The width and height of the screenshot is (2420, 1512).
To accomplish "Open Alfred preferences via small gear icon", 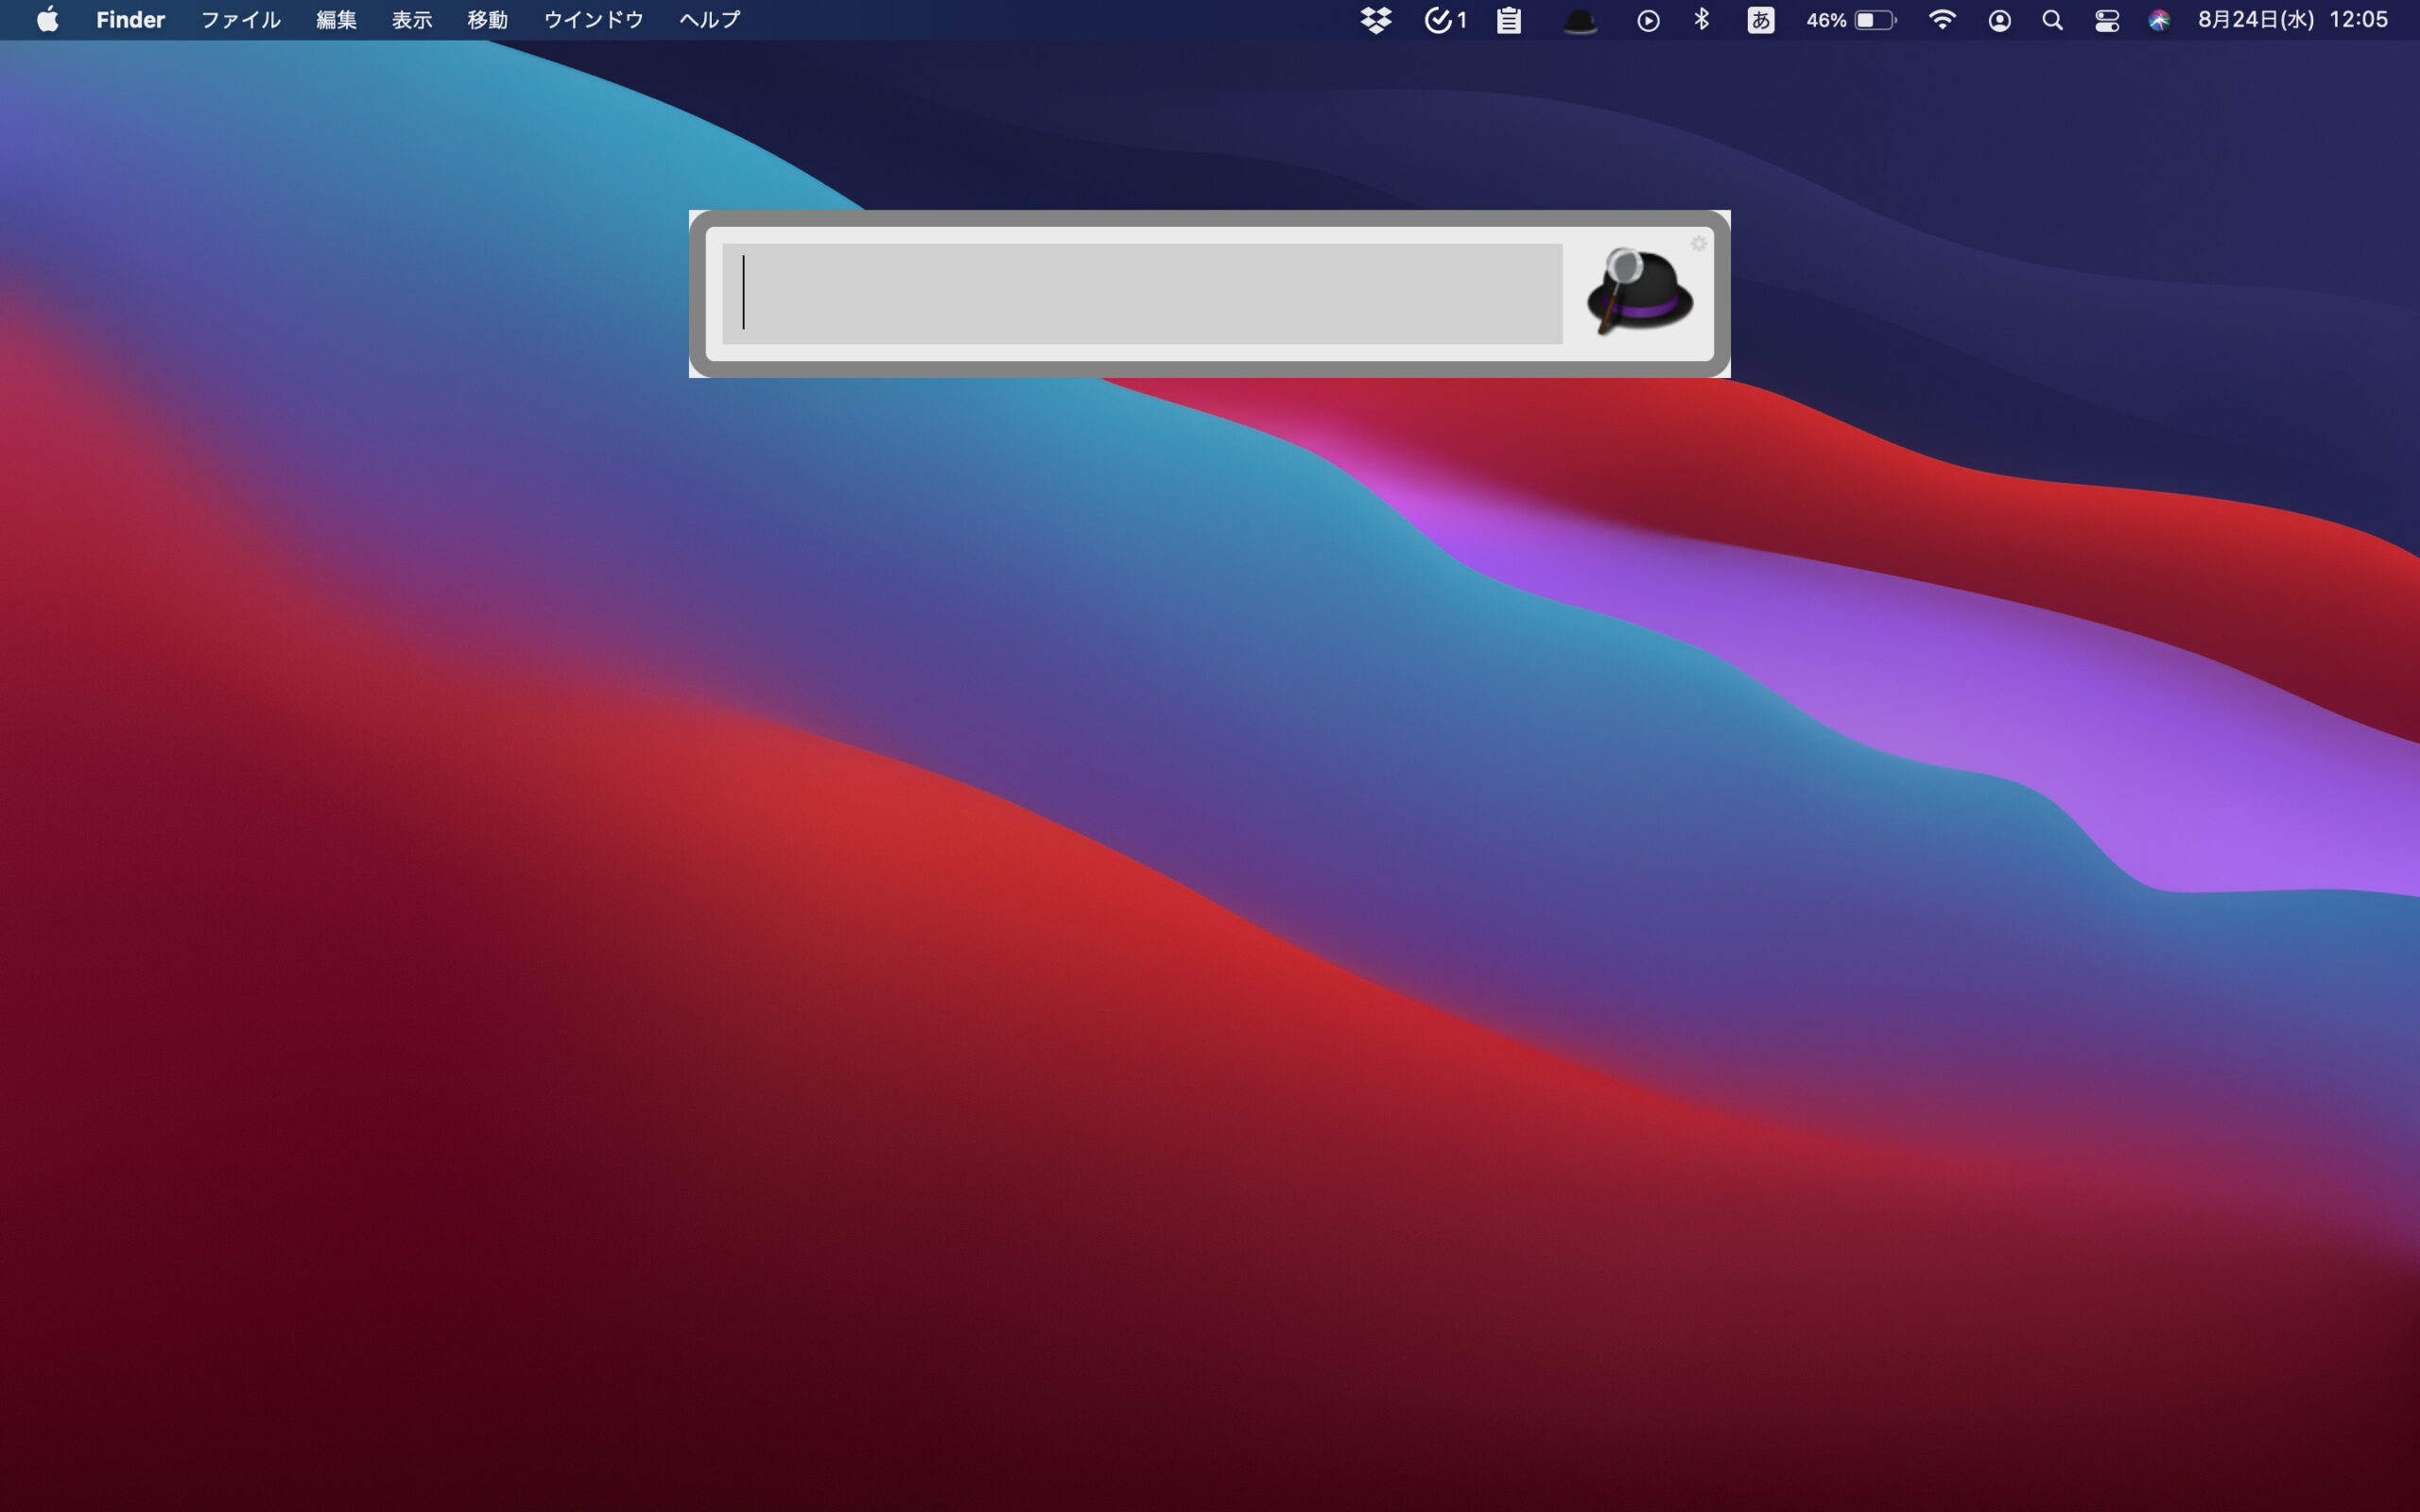I will click(1698, 243).
